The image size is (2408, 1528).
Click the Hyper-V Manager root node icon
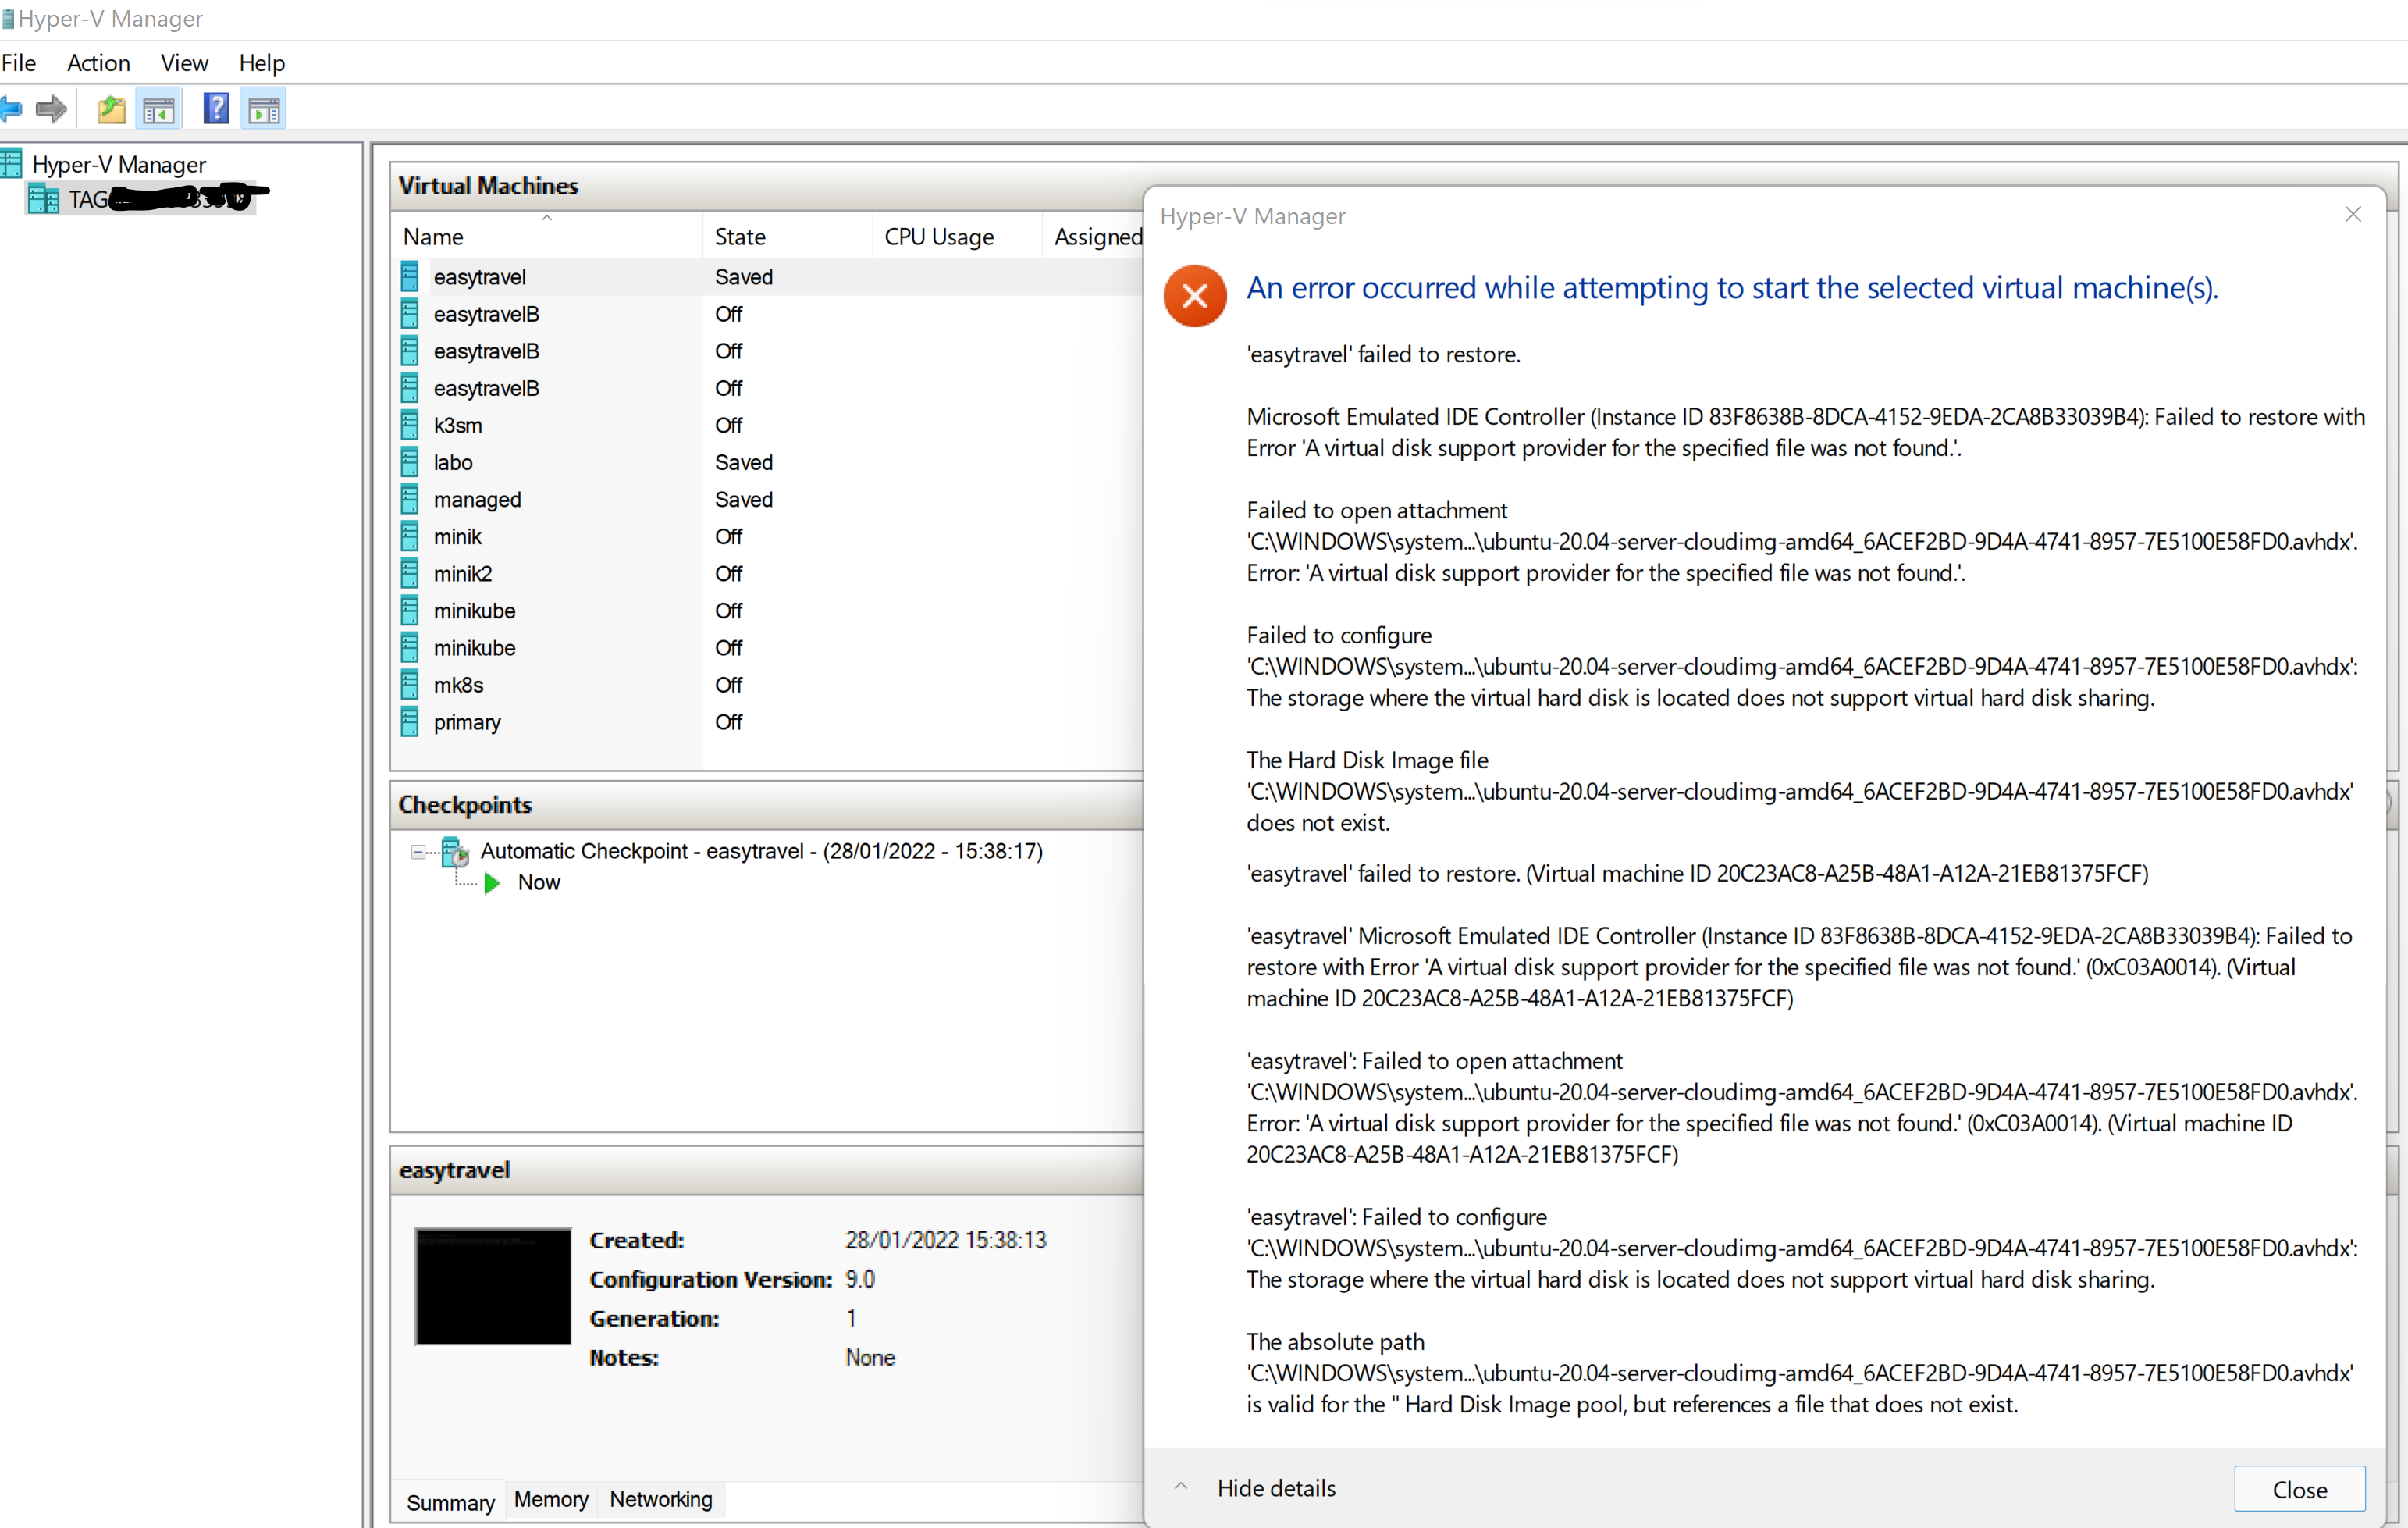12,163
